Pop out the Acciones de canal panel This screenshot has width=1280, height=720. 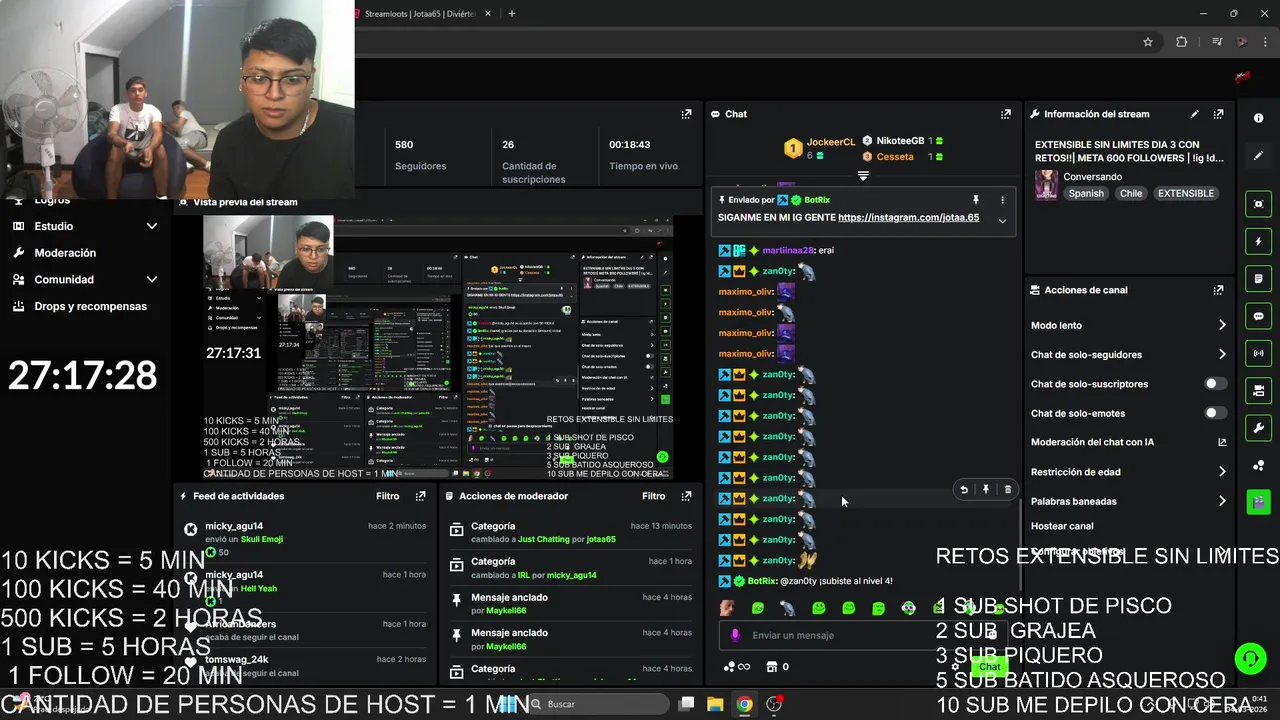(1218, 290)
